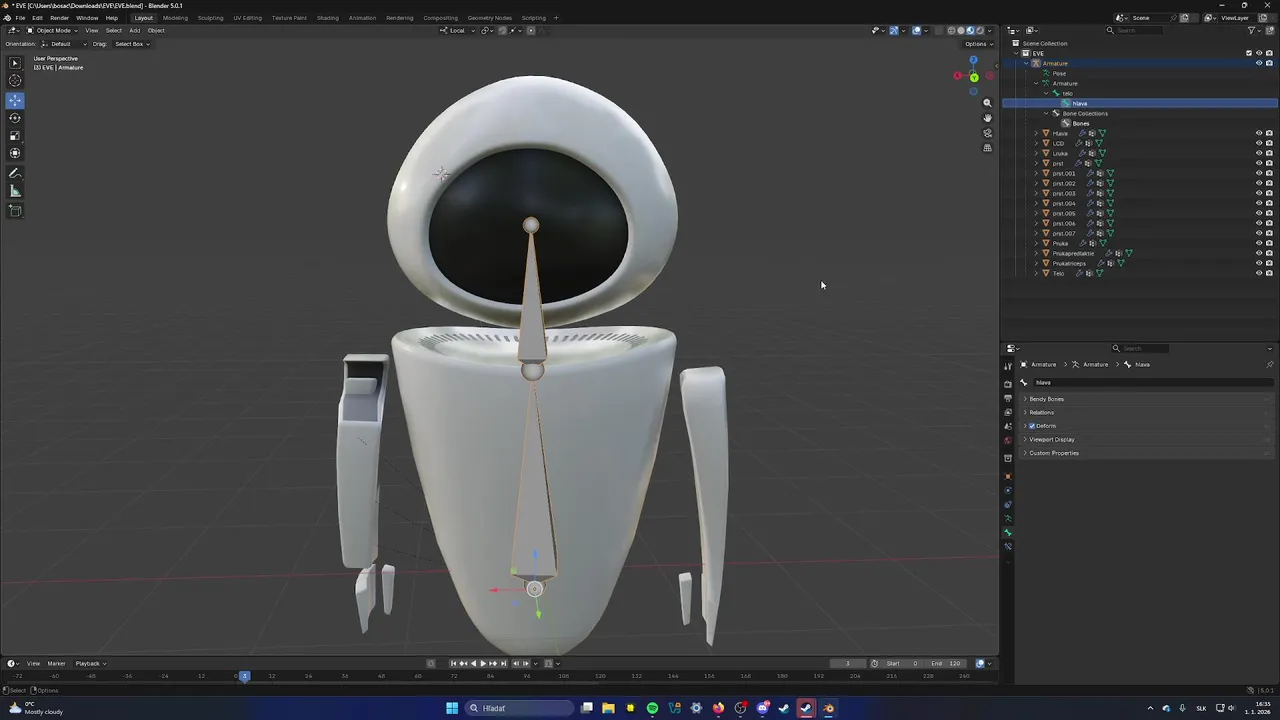Click the viewport Options button
Viewport: 1280px width, 720px height.
977,44
